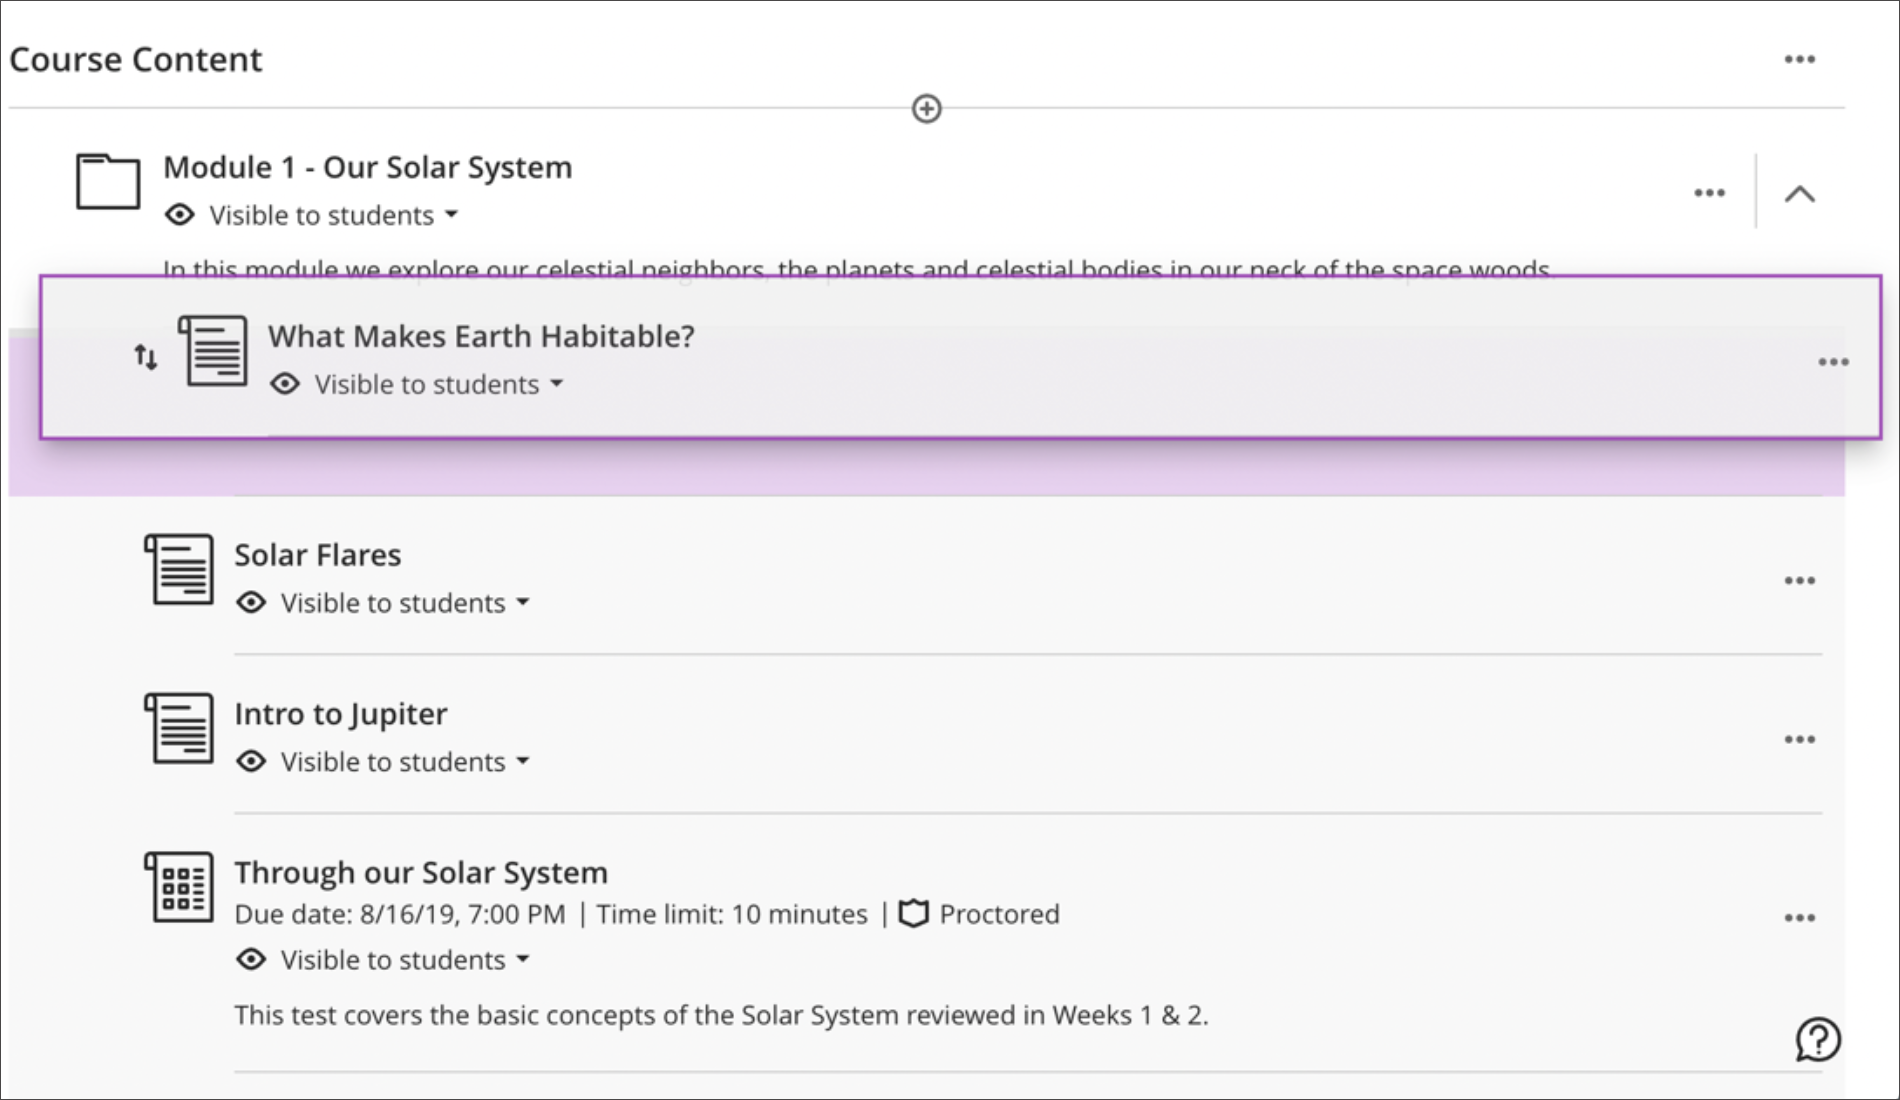Open the Course Content more options menu

(x=1799, y=60)
